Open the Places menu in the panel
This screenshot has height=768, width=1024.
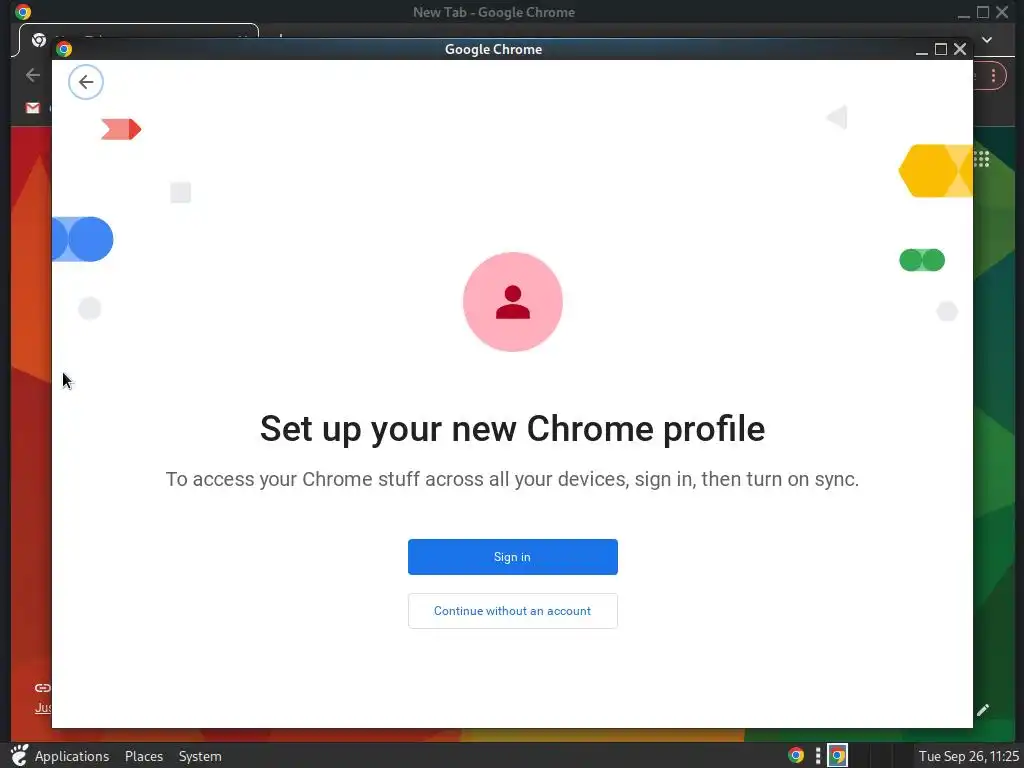[144, 756]
